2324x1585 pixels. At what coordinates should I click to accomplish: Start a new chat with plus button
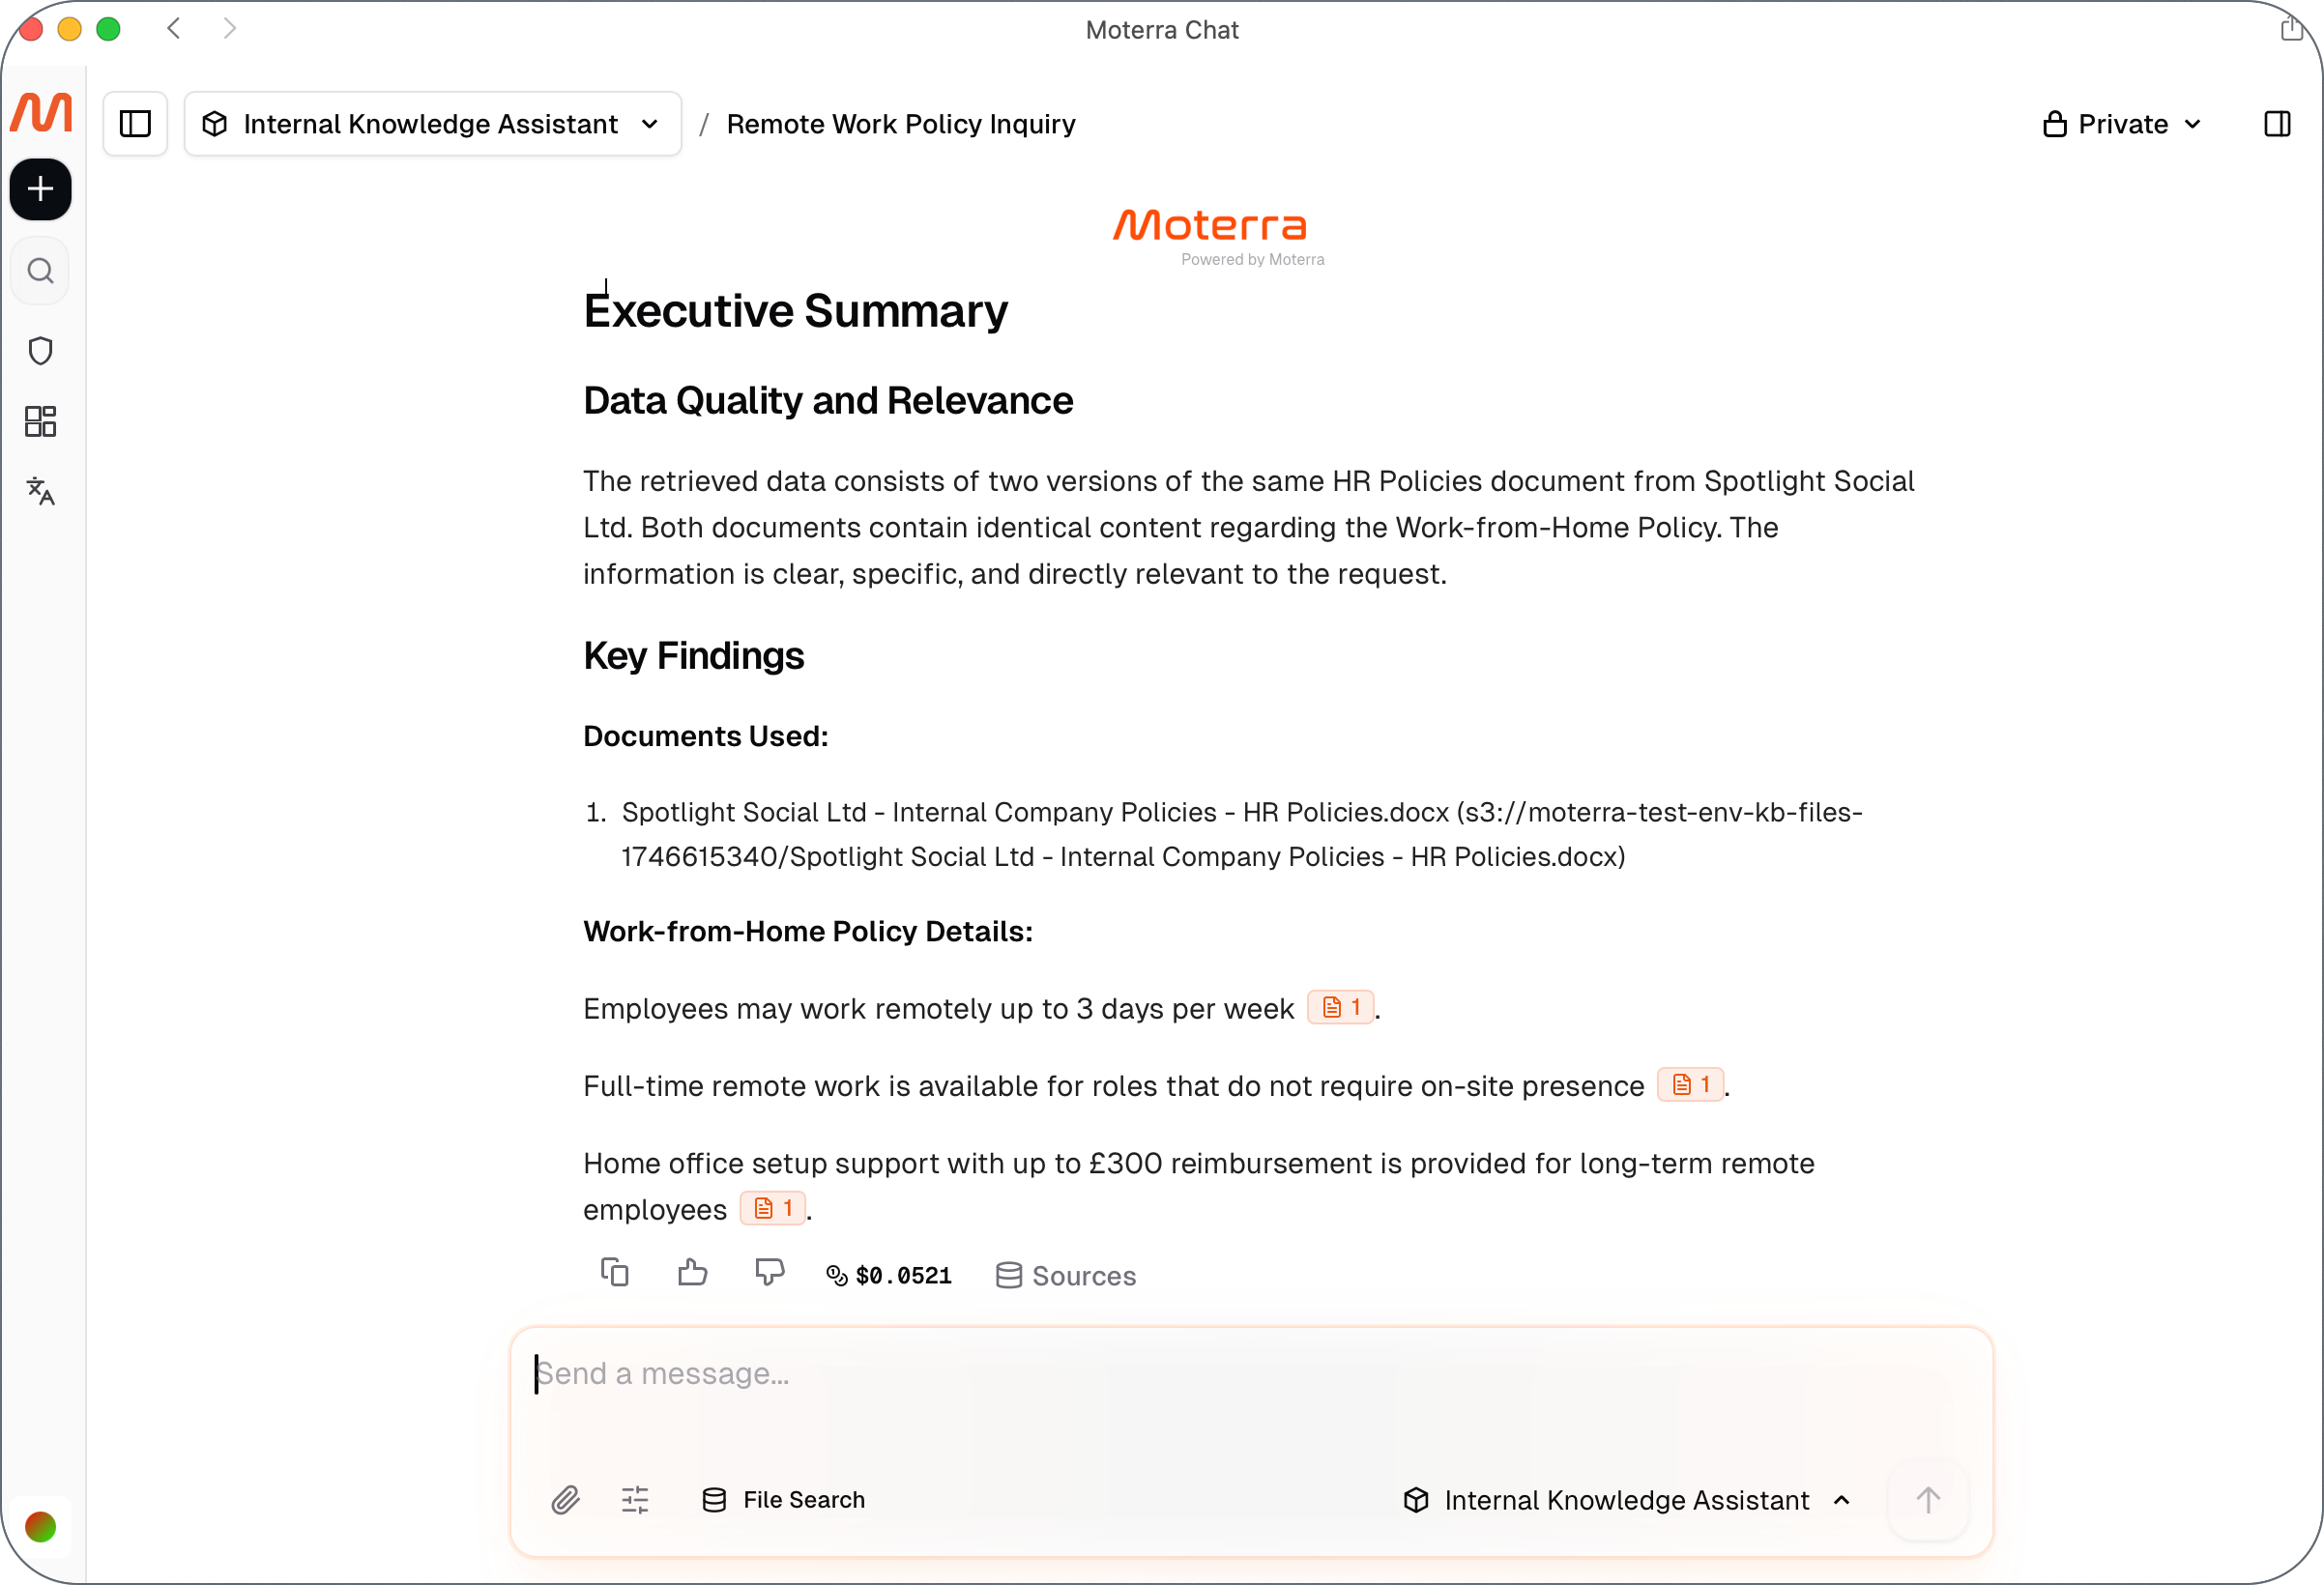click(x=41, y=189)
